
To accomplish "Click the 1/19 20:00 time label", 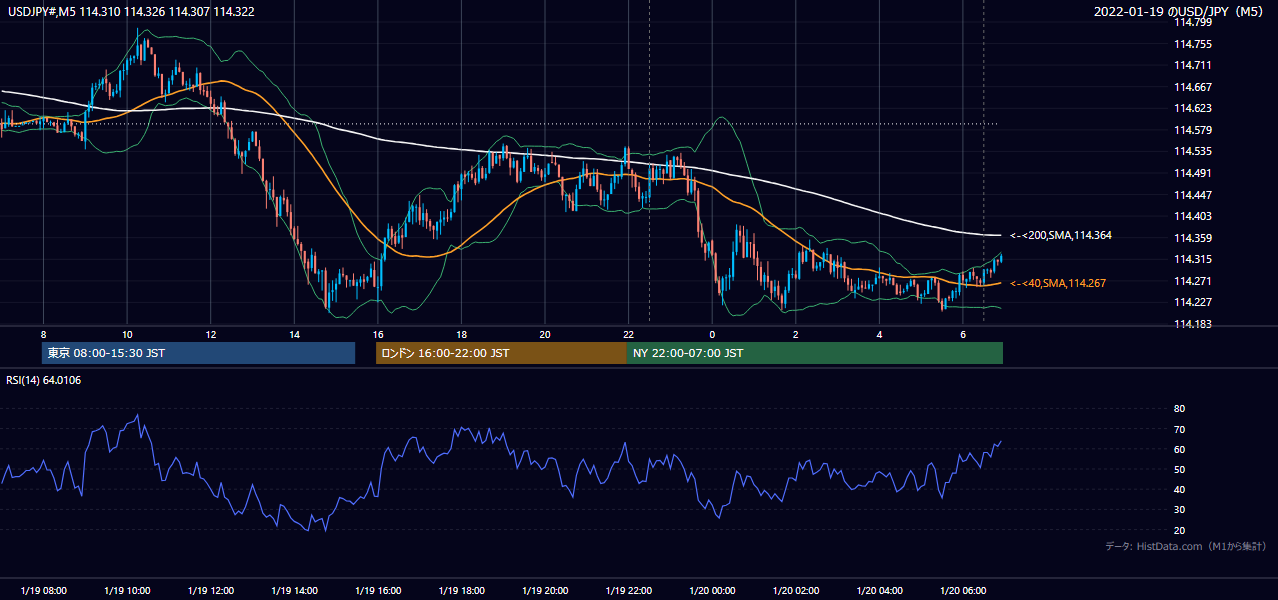I will coord(544,590).
